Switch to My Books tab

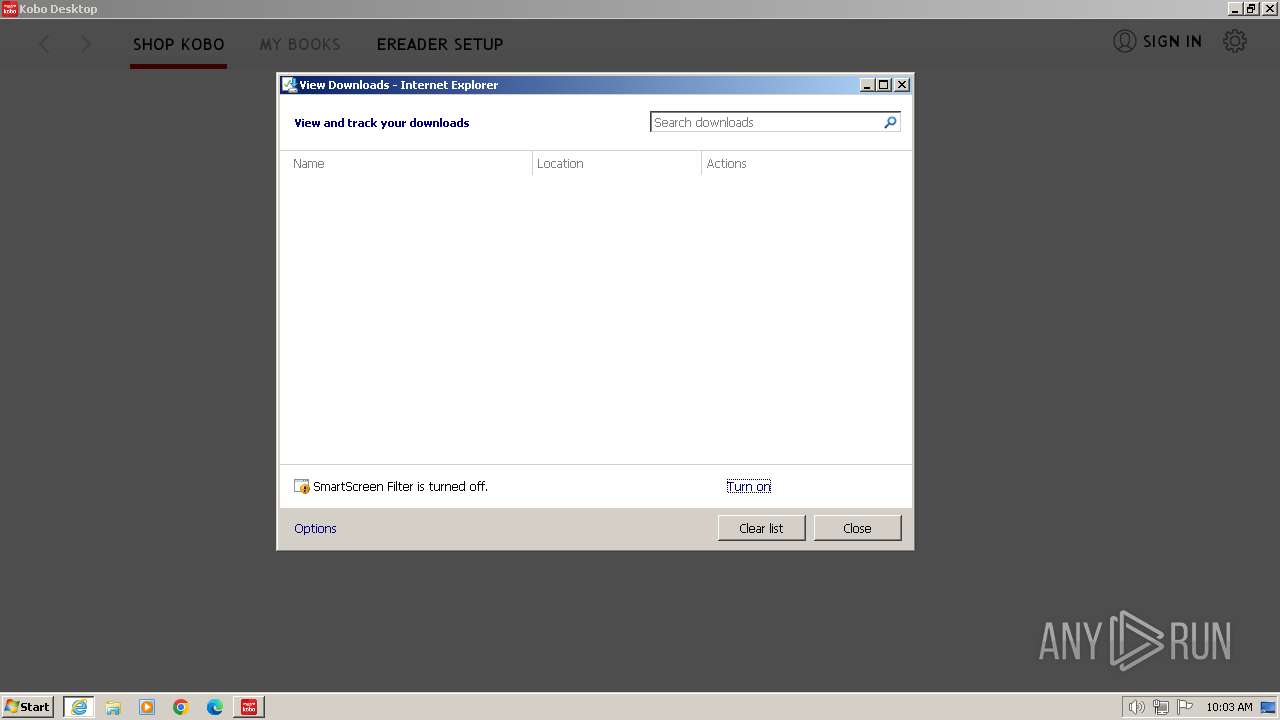pos(300,44)
